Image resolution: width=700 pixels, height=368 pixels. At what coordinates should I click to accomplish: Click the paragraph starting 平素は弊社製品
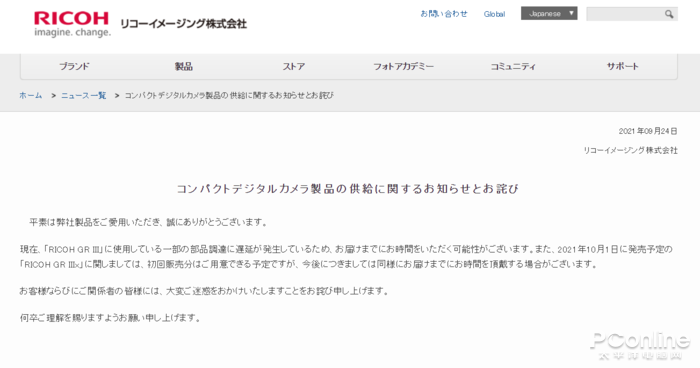pyautogui.click(x=150, y=222)
